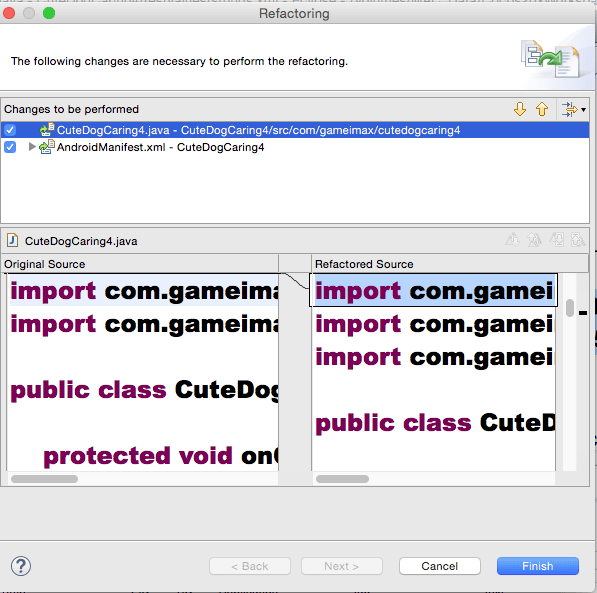Click the Cancel button
Viewport: 597px width, 593px height.
(439, 566)
